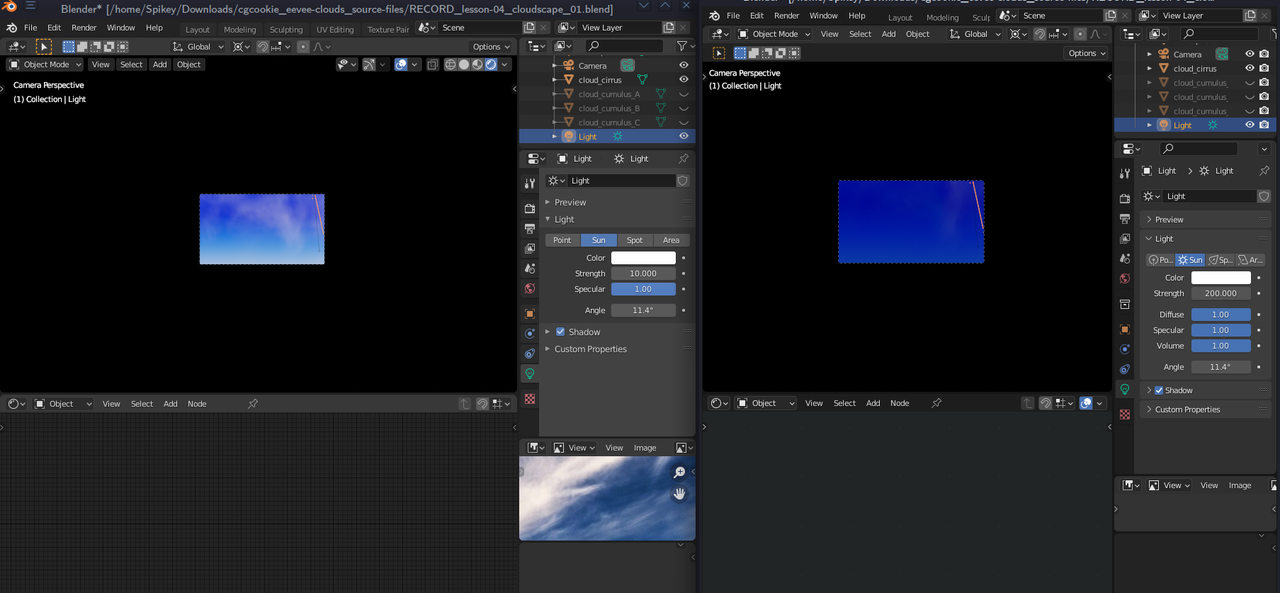Open World properties tab in left window

[530, 288]
